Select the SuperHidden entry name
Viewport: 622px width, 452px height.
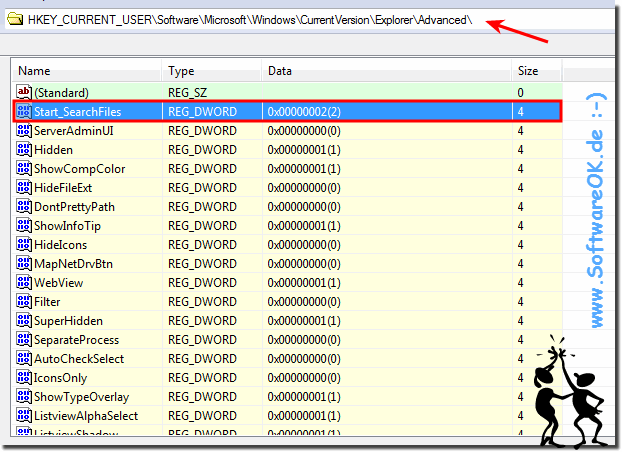[68, 321]
